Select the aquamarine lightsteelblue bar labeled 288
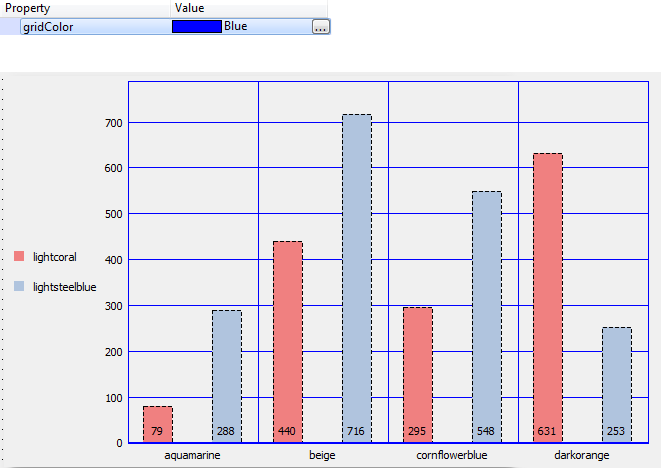The height and width of the screenshot is (470, 666). pos(226,375)
